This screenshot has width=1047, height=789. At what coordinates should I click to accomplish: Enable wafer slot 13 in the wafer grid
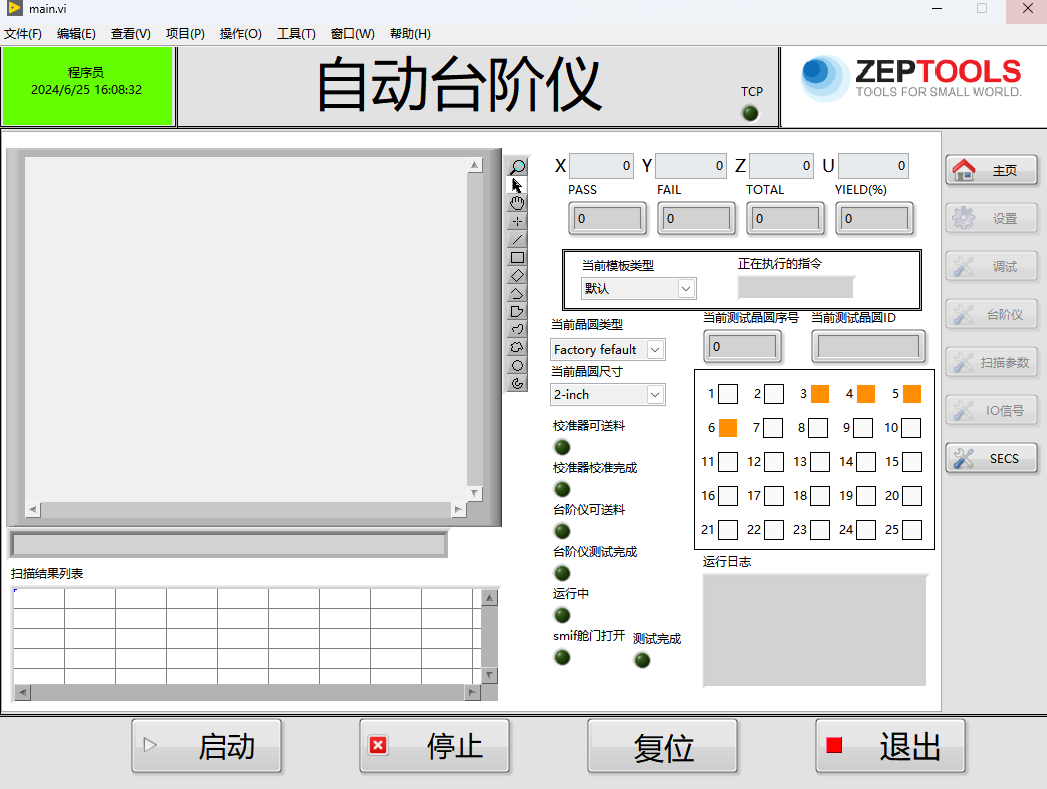pos(819,462)
